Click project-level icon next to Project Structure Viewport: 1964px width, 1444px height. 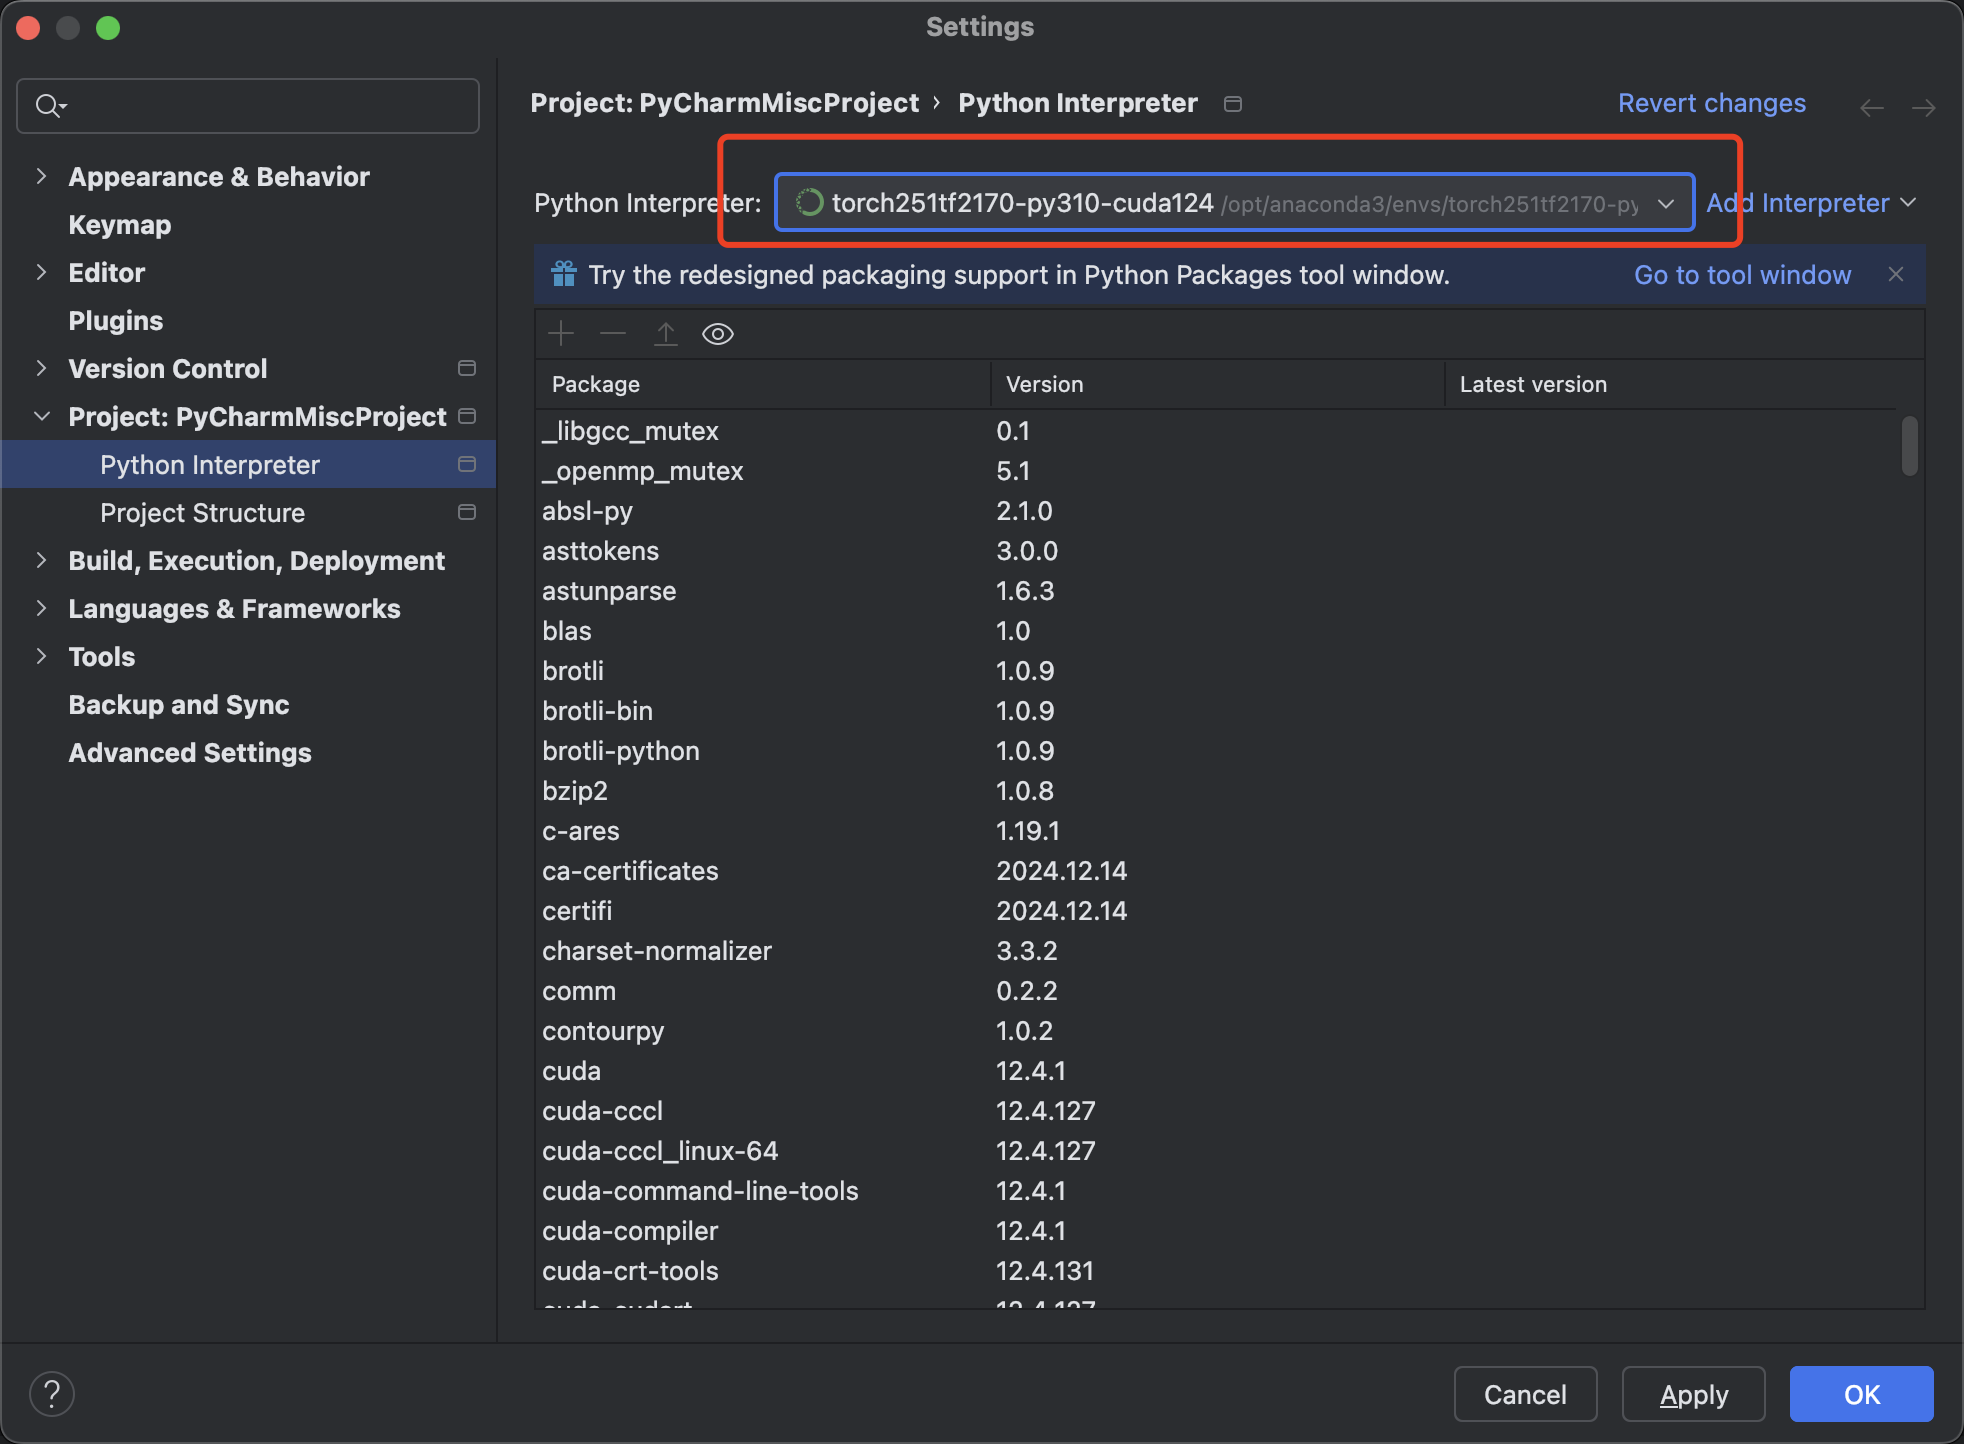tap(466, 512)
